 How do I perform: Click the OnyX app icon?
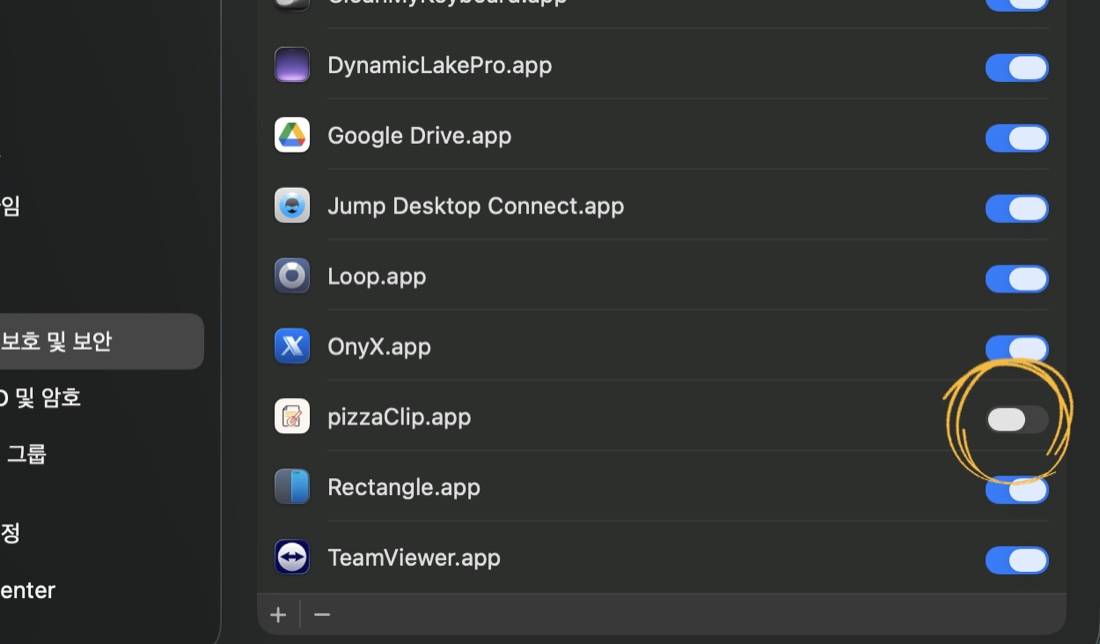[292, 346]
